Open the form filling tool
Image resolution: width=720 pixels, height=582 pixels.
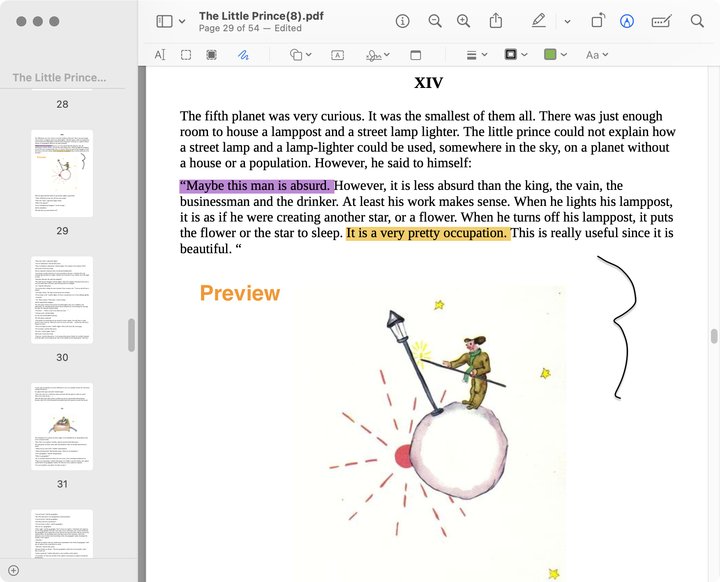661,21
